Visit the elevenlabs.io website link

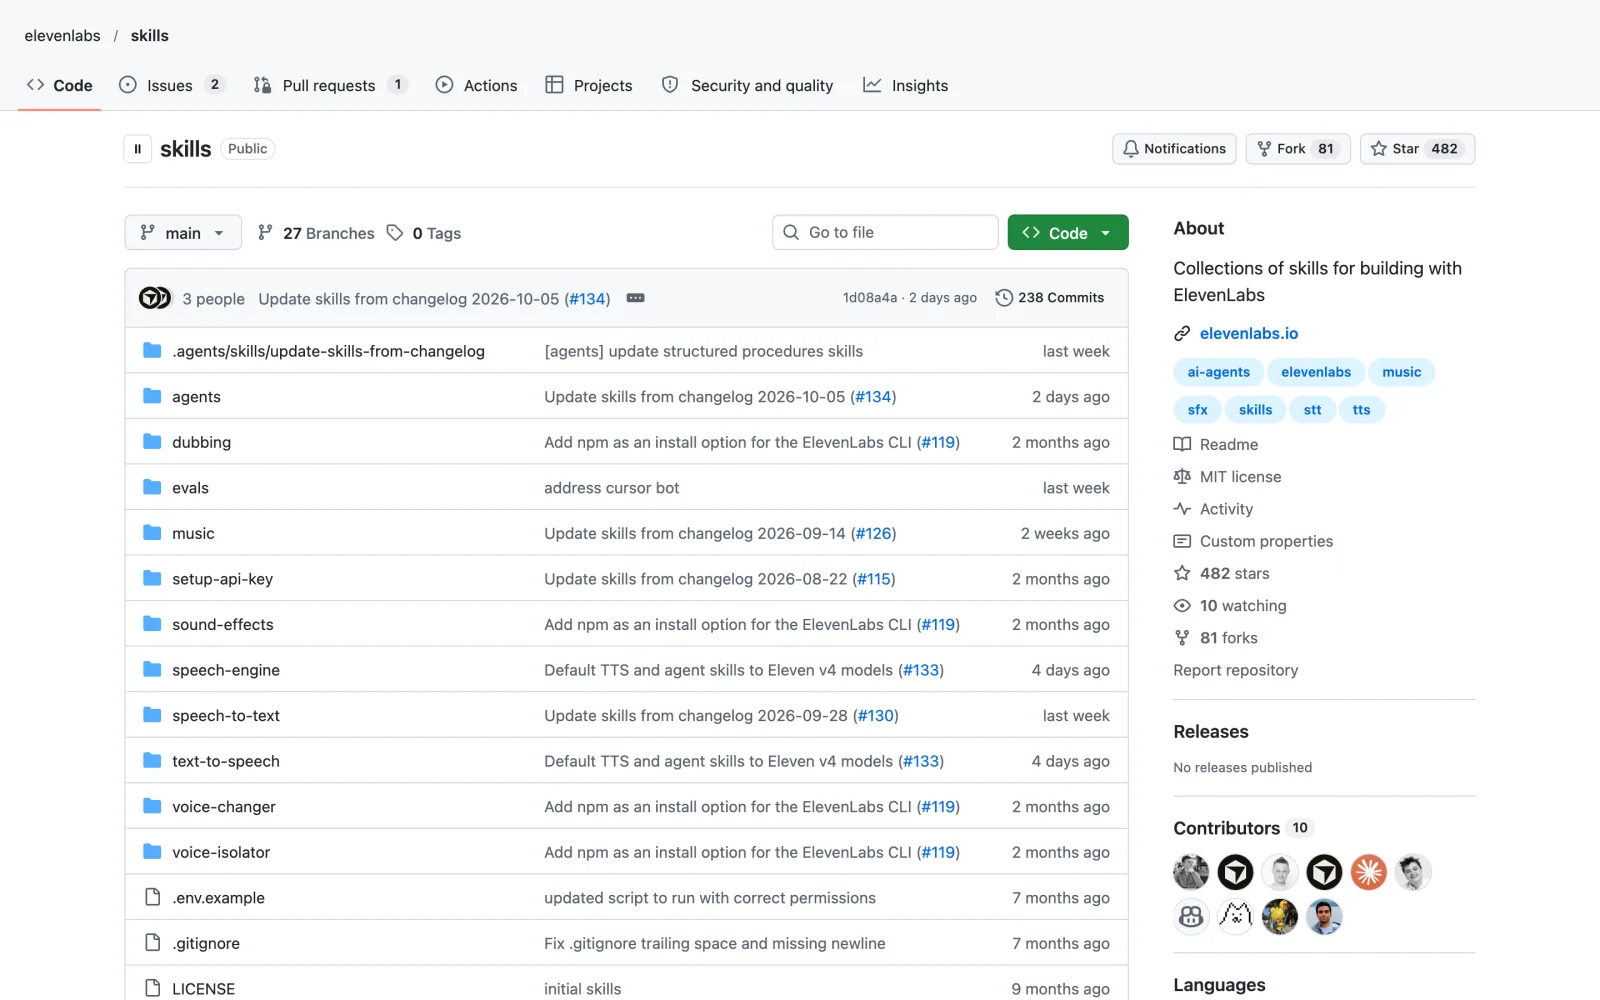1249,333
